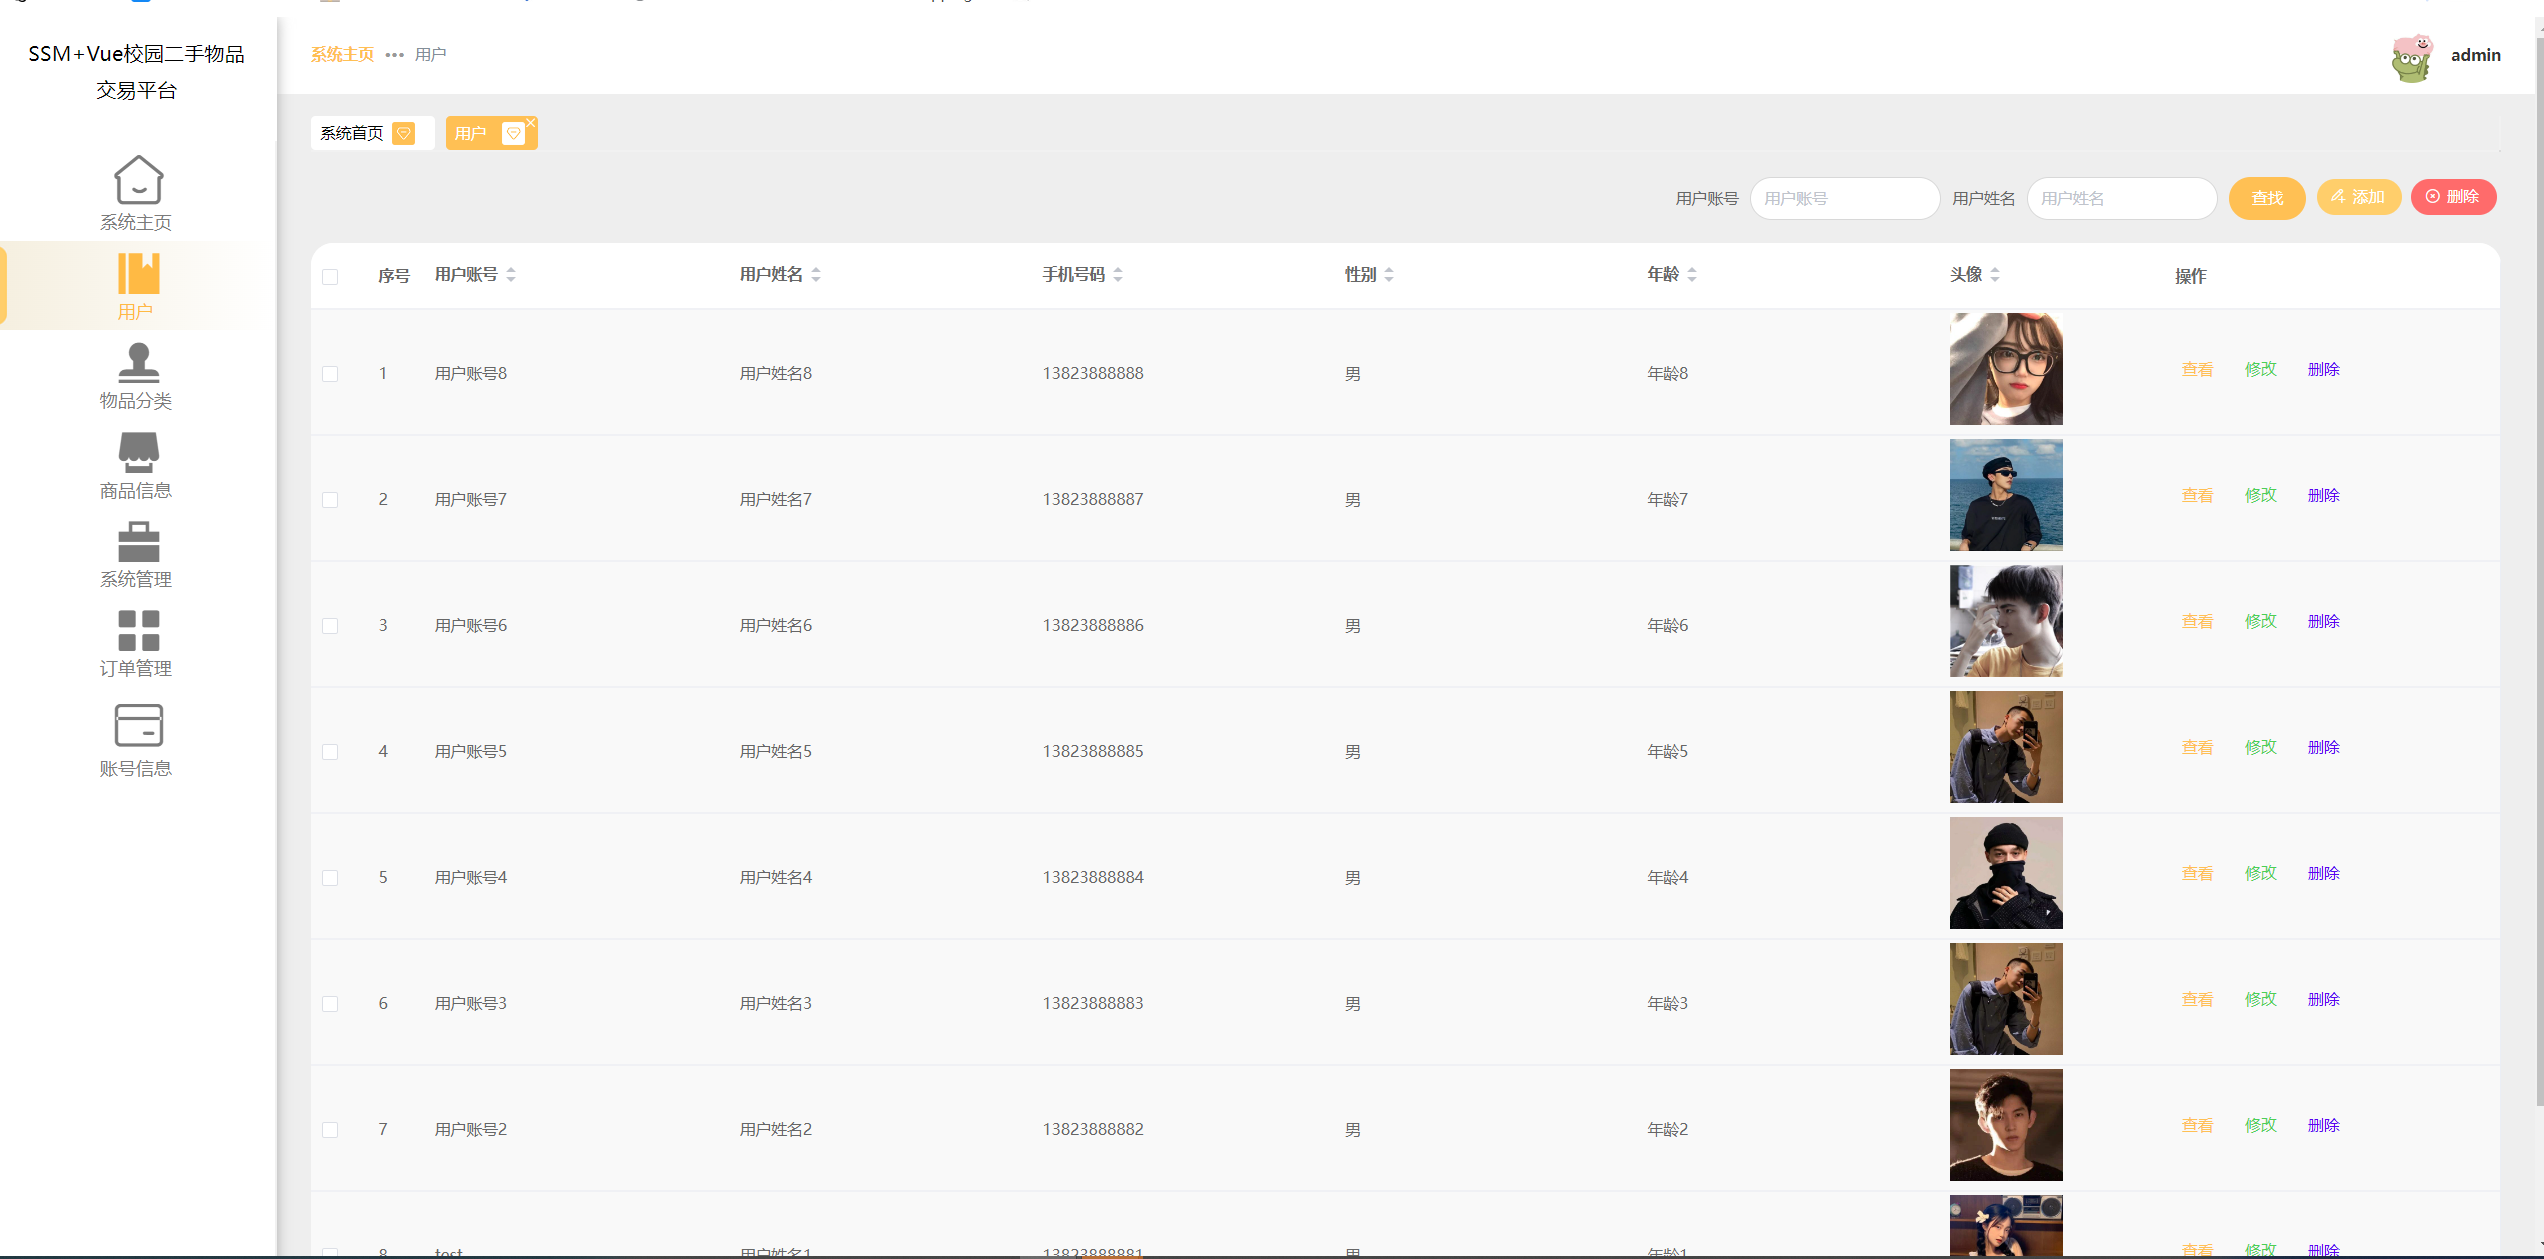Close the 用户 tab with its X
The height and width of the screenshot is (1259, 2544).
531,122
